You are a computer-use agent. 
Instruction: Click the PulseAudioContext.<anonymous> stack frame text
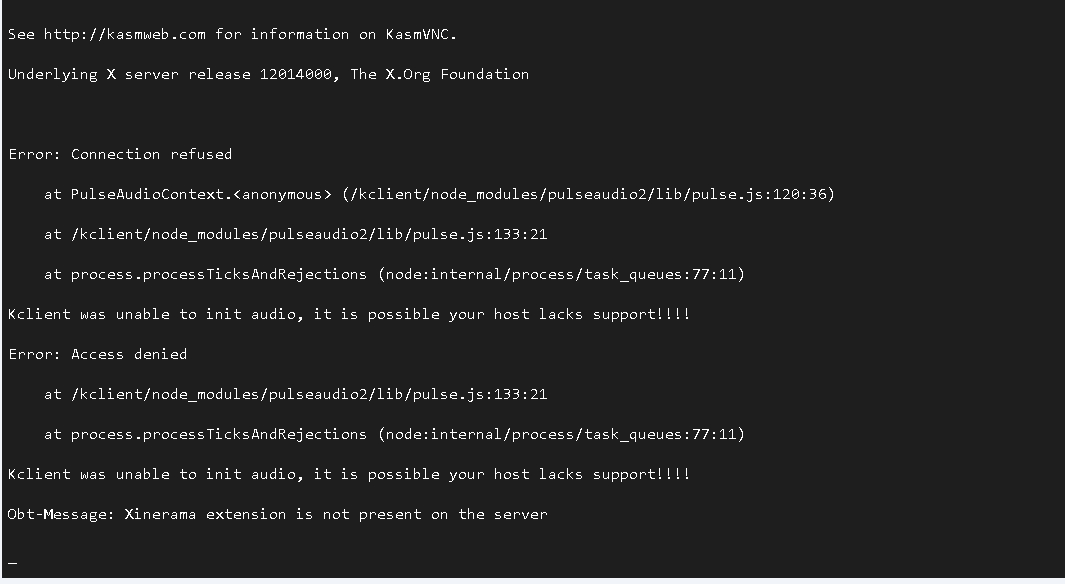201,195
